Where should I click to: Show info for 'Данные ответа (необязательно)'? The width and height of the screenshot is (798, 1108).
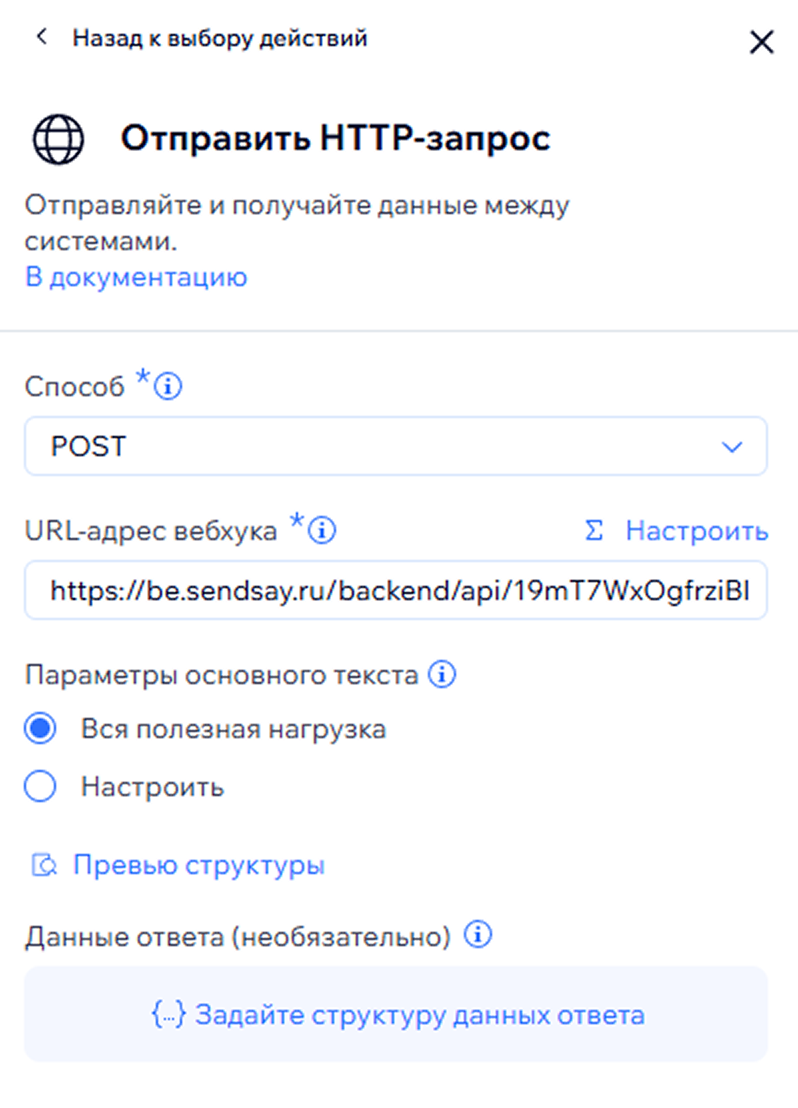(x=481, y=936)
